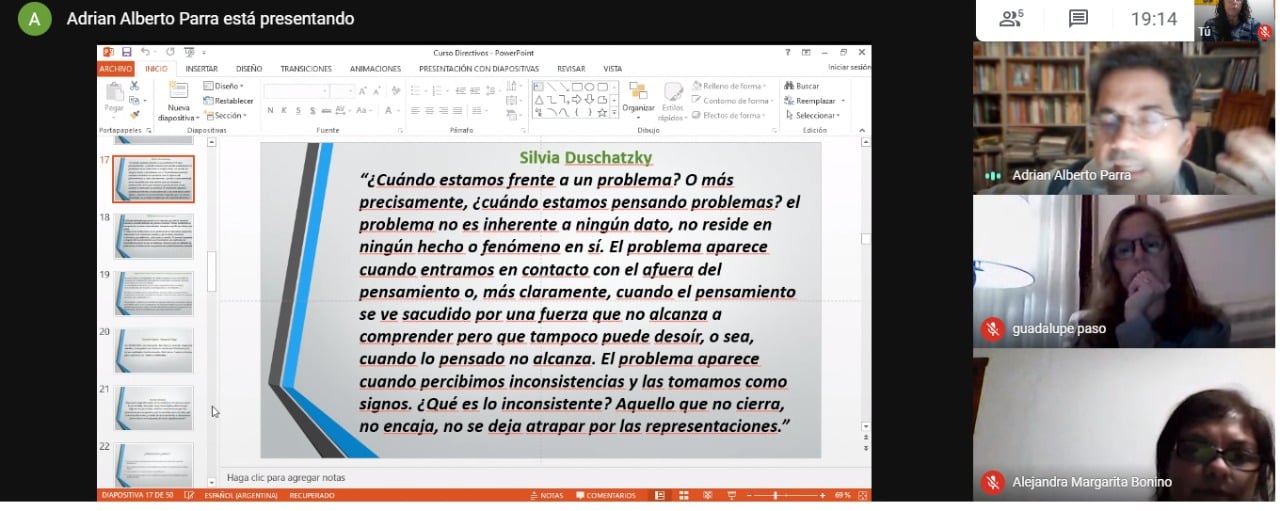Screen dimensions: 1280x511
Task: Click the Organizar arrange icon
Action: (x=638, y=92)
